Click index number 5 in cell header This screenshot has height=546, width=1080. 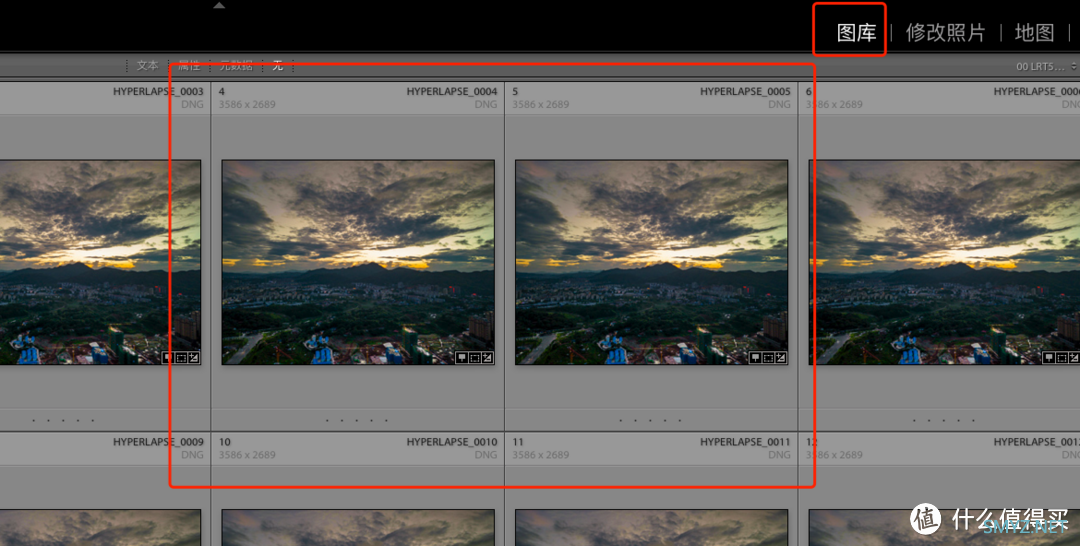click(515, 92)
